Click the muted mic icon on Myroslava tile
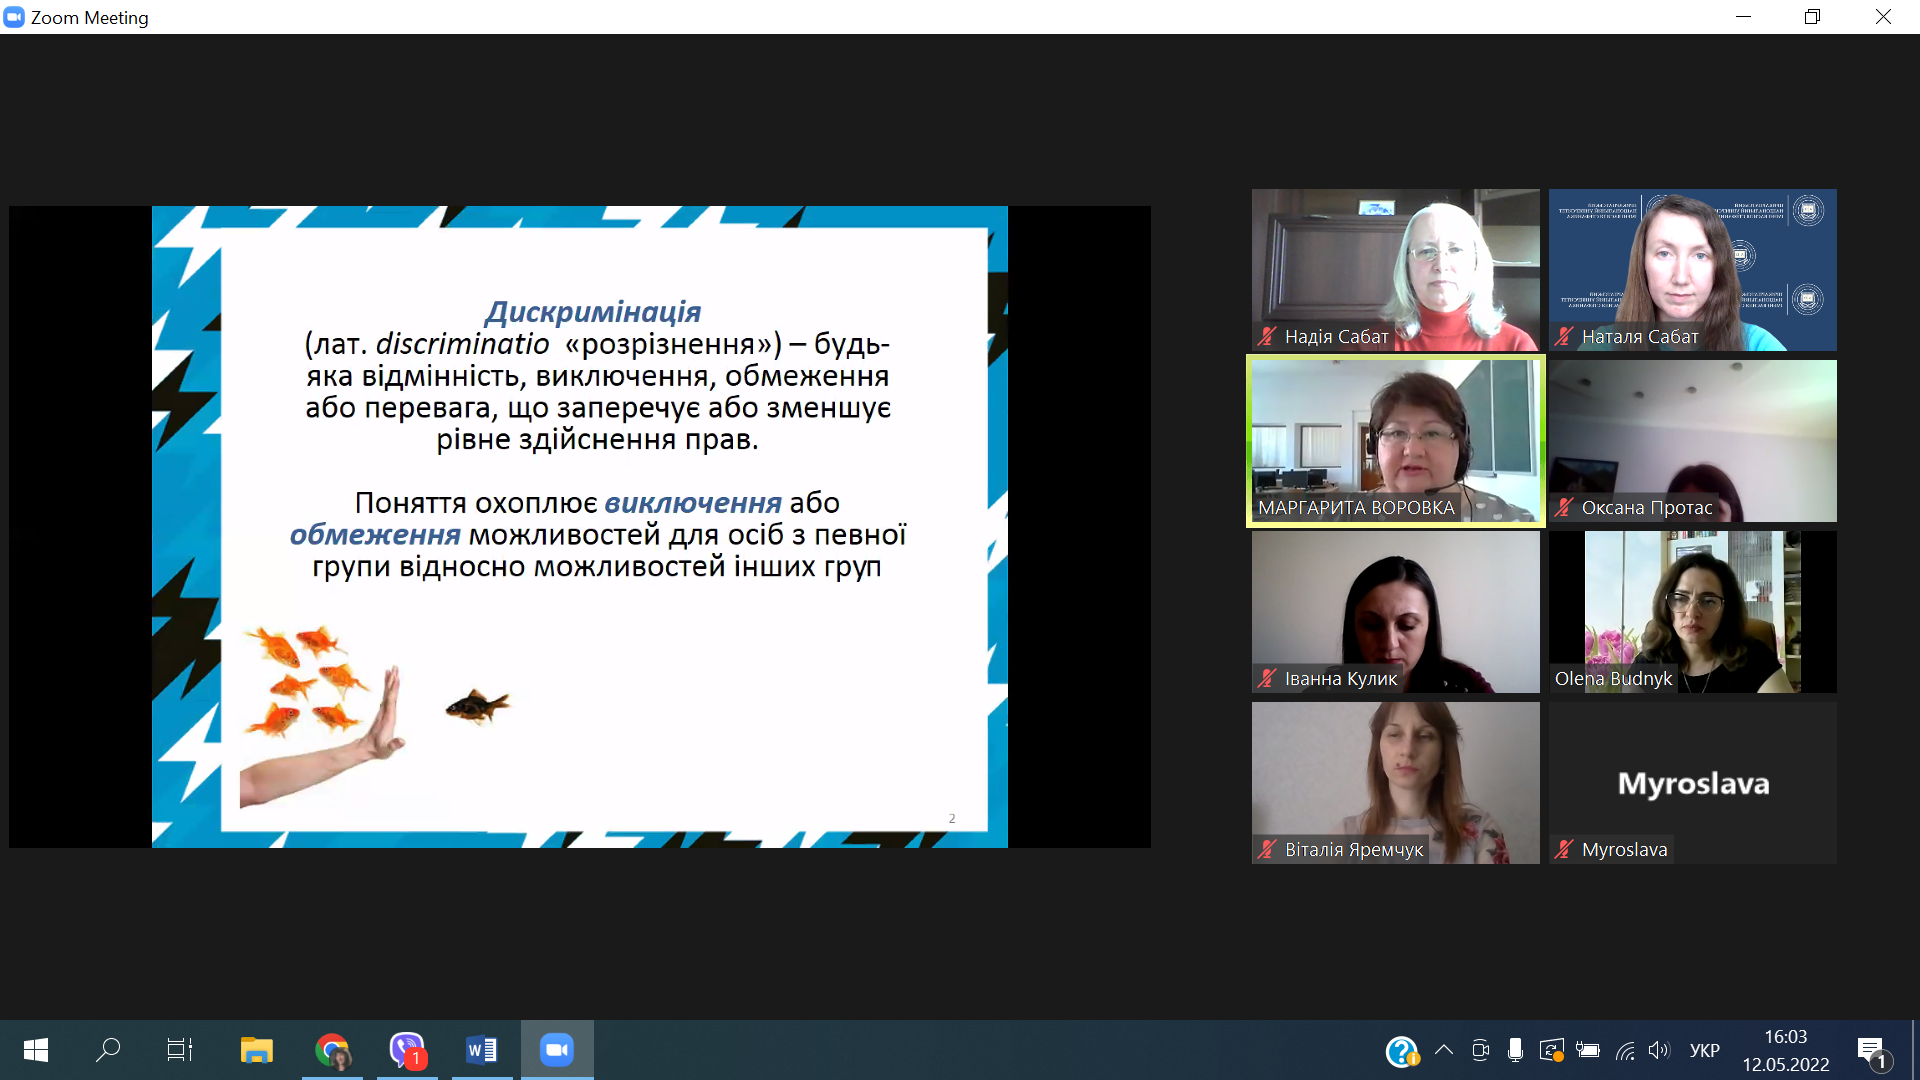Screen dimensions: 1920x1080 (x=1564, y=850)
